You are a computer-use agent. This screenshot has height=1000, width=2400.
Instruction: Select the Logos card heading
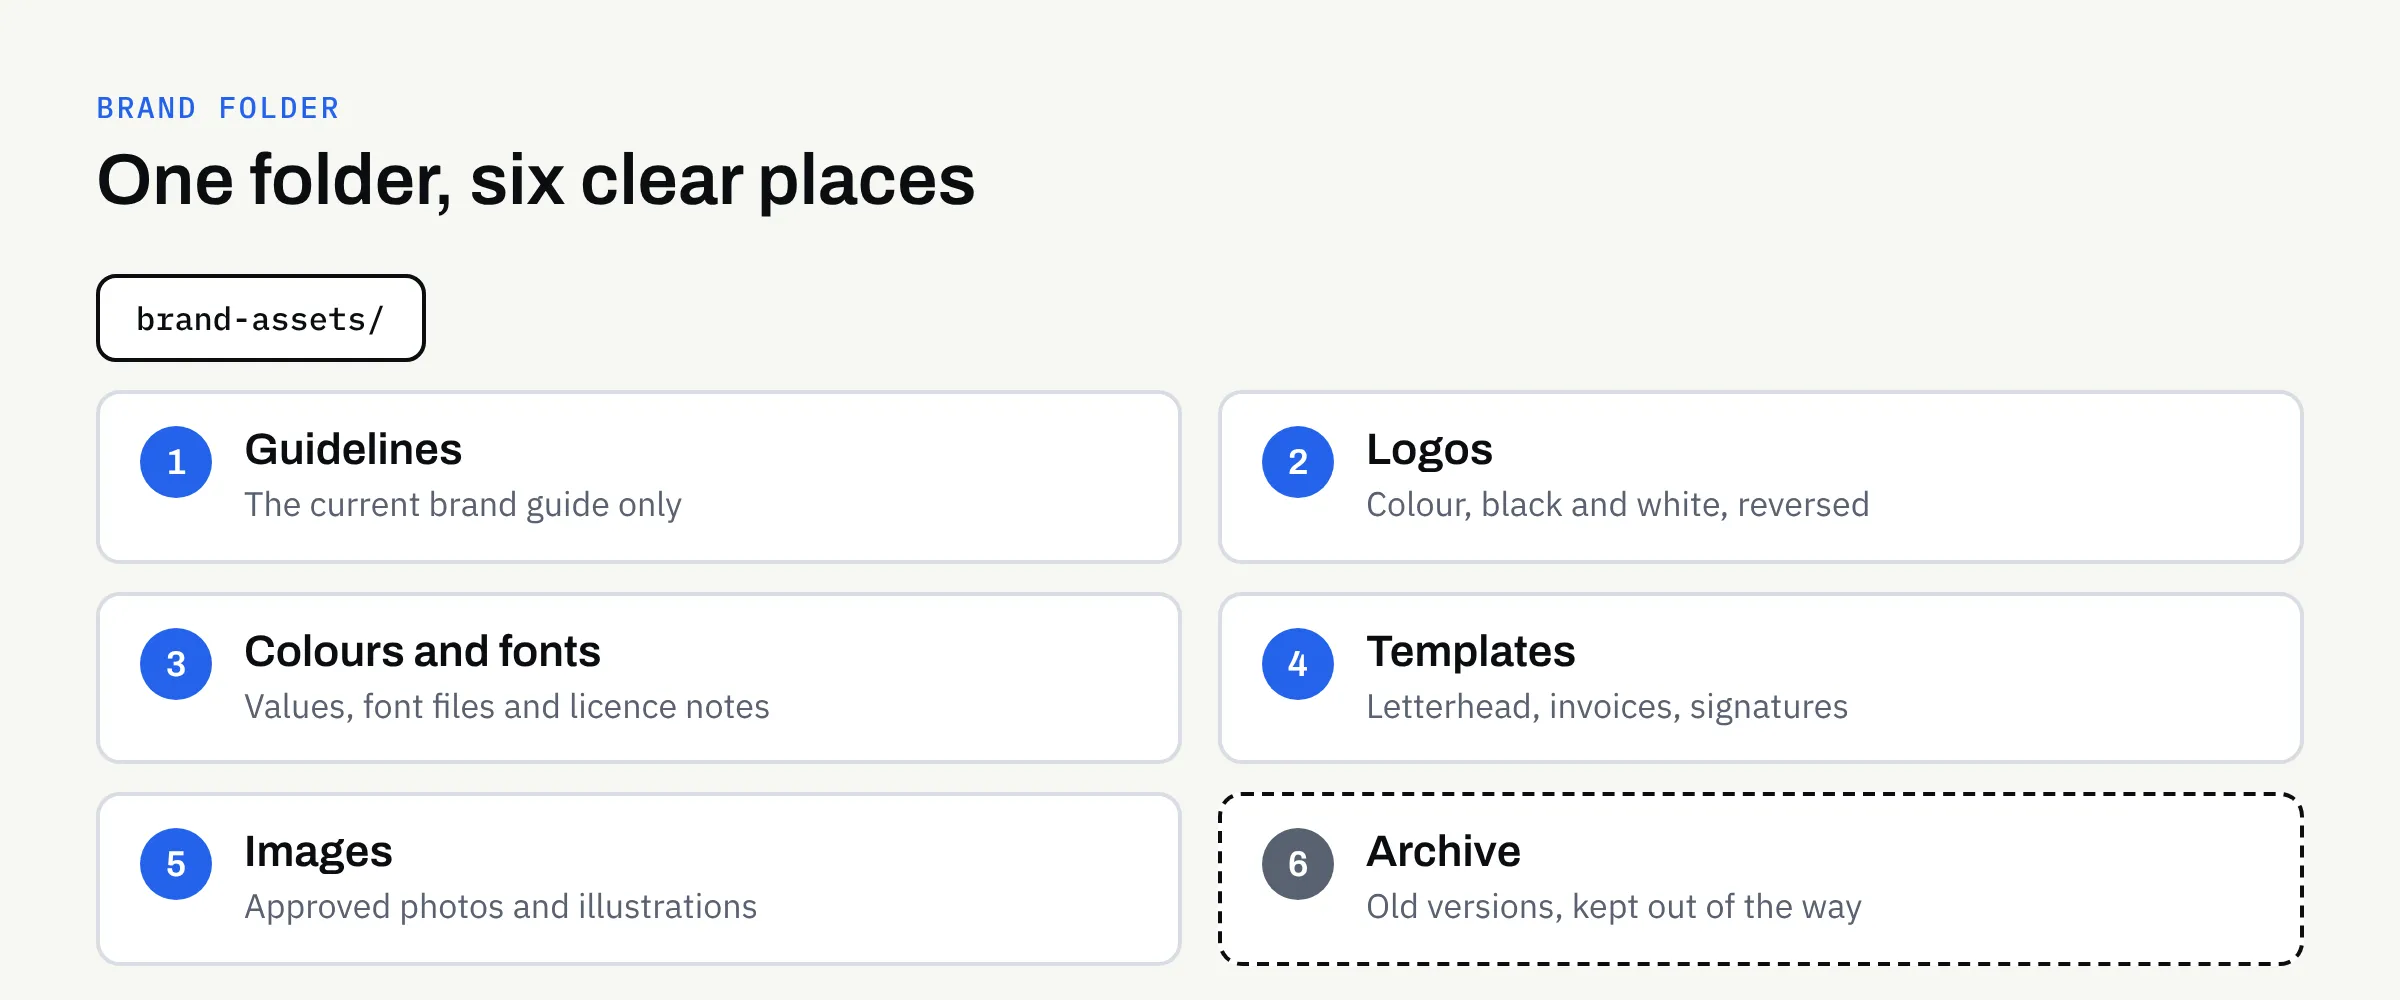(x=1429, y=450)
